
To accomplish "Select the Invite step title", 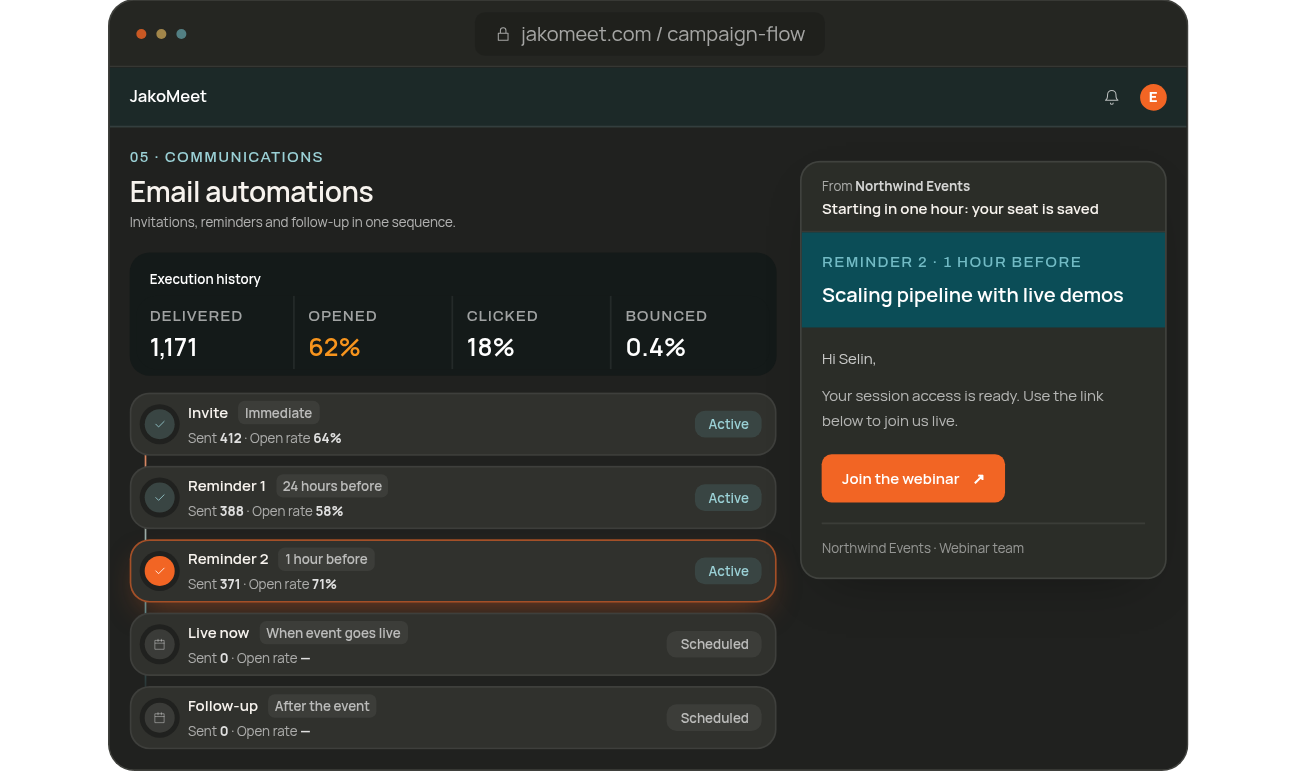I will [208, 413].
